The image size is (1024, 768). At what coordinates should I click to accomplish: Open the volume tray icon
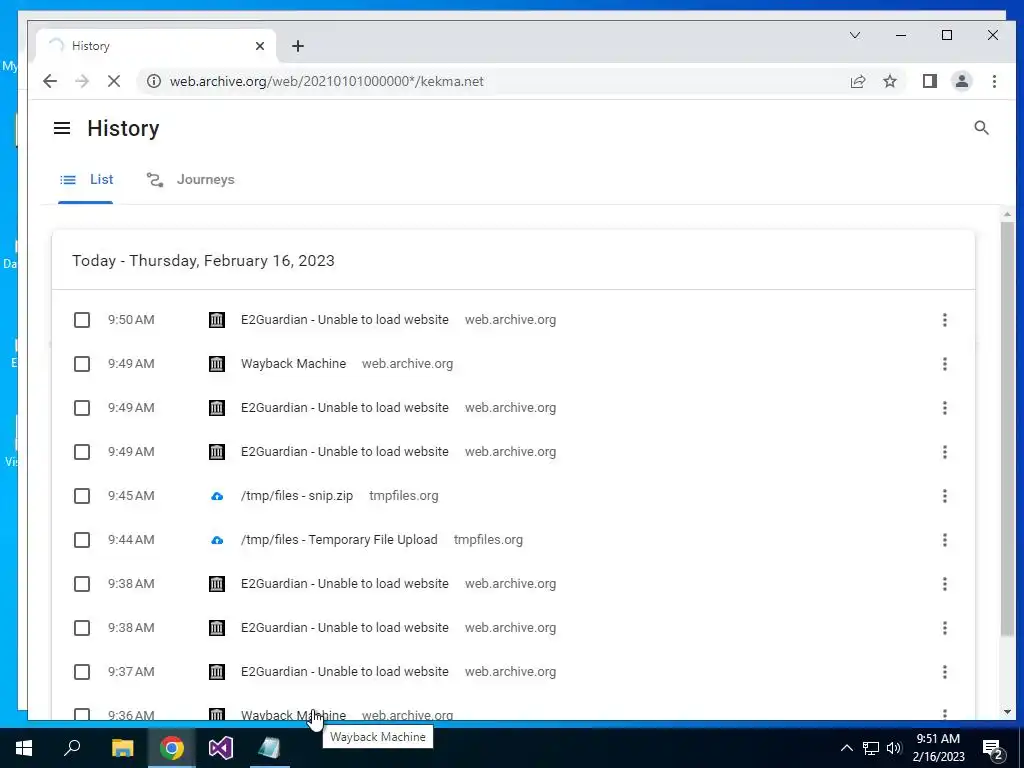tap(894, 748)
